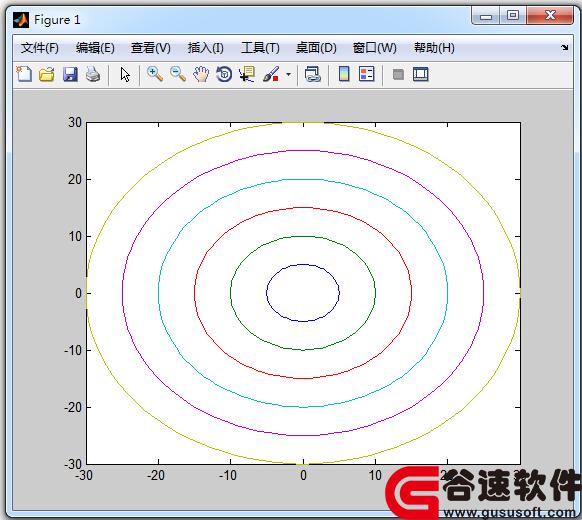Click Show Plot Tools and Dock Figure
This screenshot has height=520, width=582.
coord(421,74)
